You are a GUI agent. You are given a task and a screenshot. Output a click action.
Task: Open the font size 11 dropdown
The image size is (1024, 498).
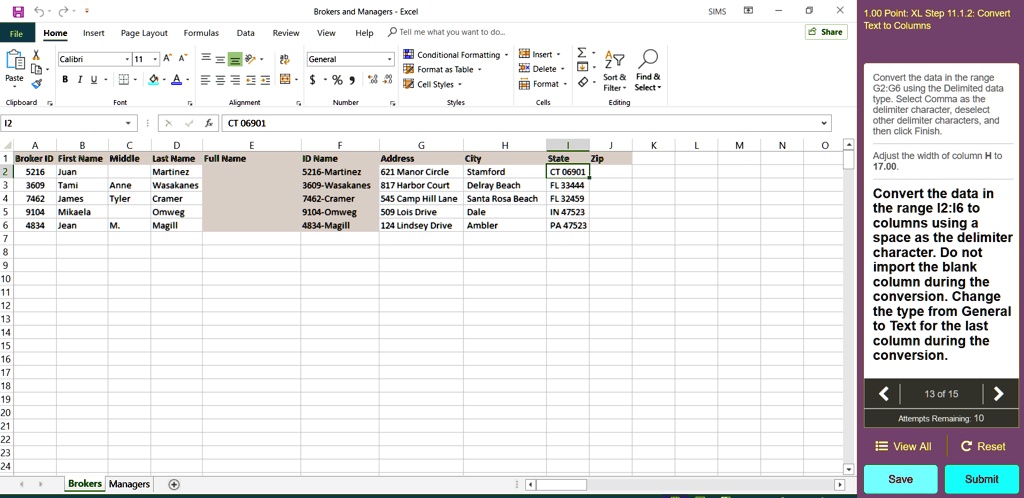point(155,59)
